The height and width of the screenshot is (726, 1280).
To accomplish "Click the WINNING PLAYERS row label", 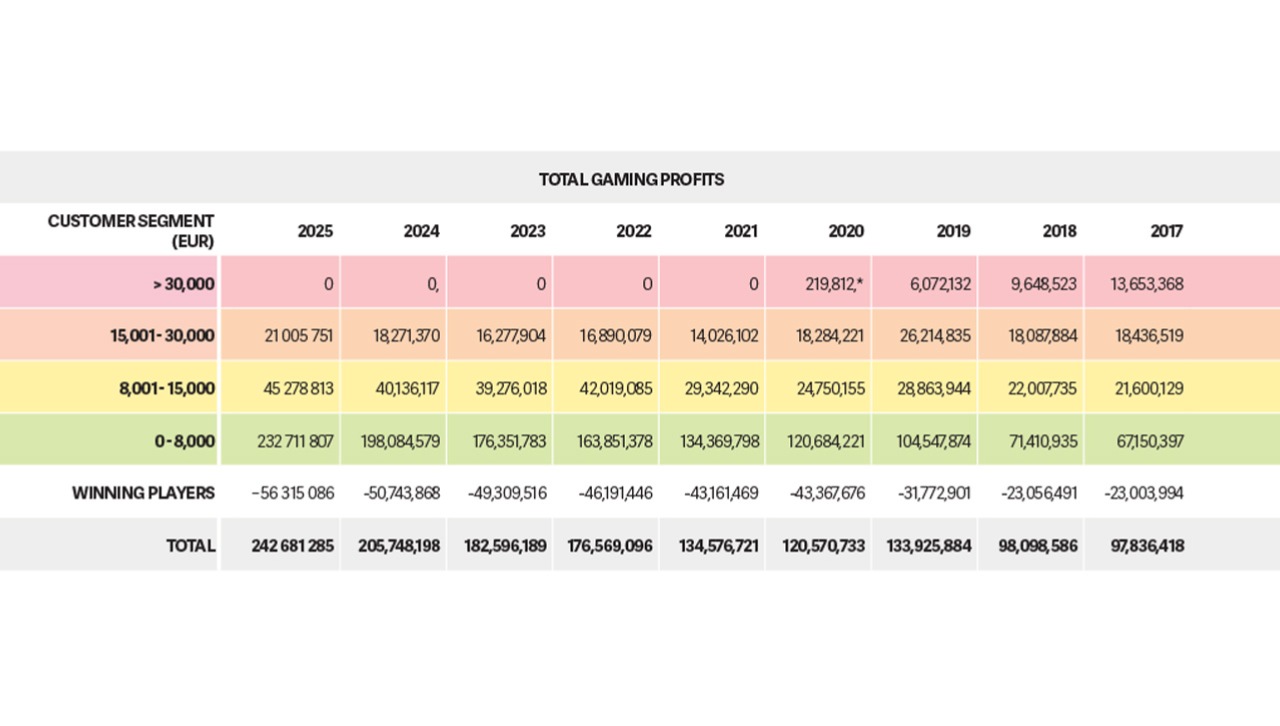I will 143,493.
